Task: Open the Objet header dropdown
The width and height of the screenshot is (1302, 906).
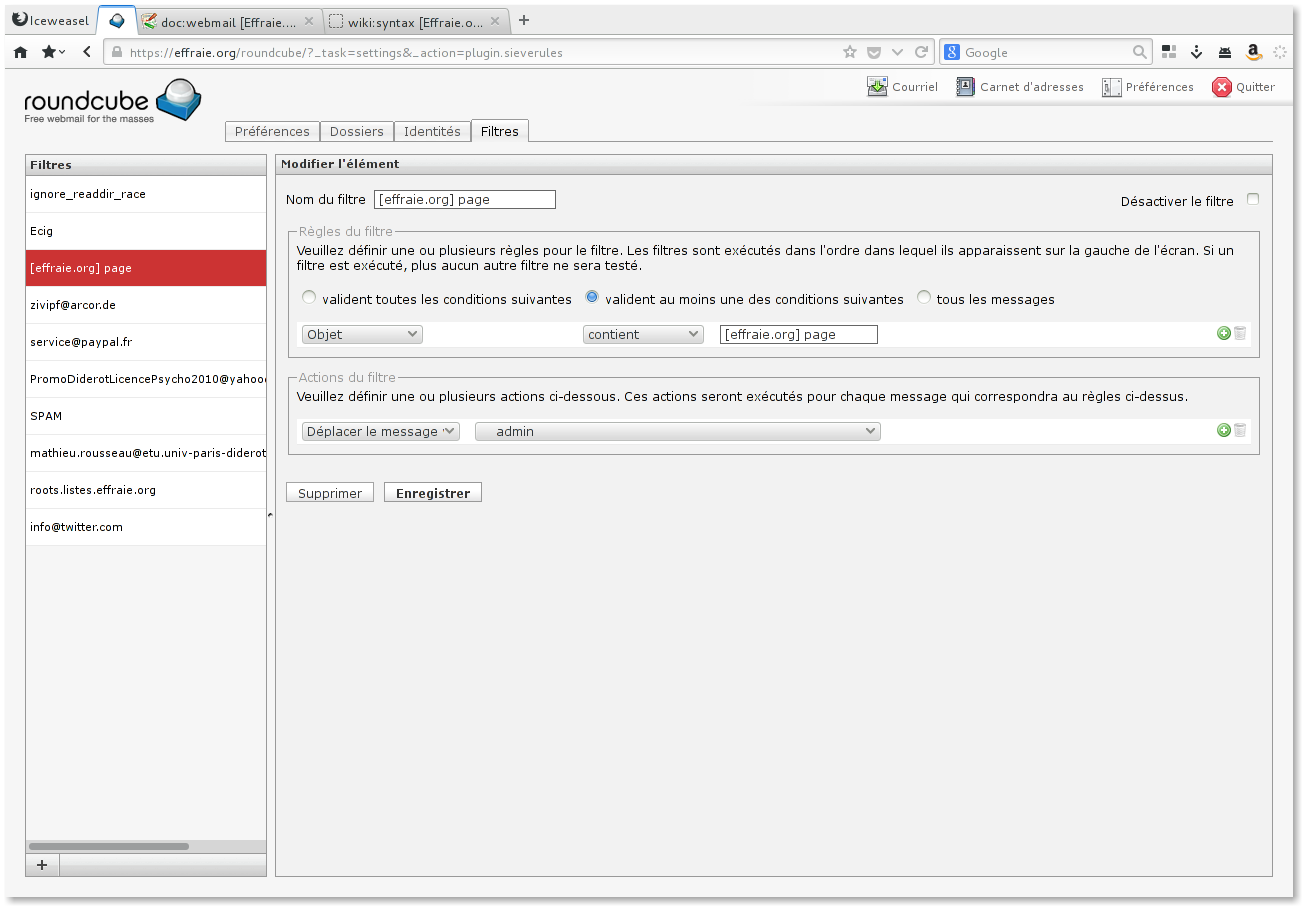Action: [x=362, y=335]
